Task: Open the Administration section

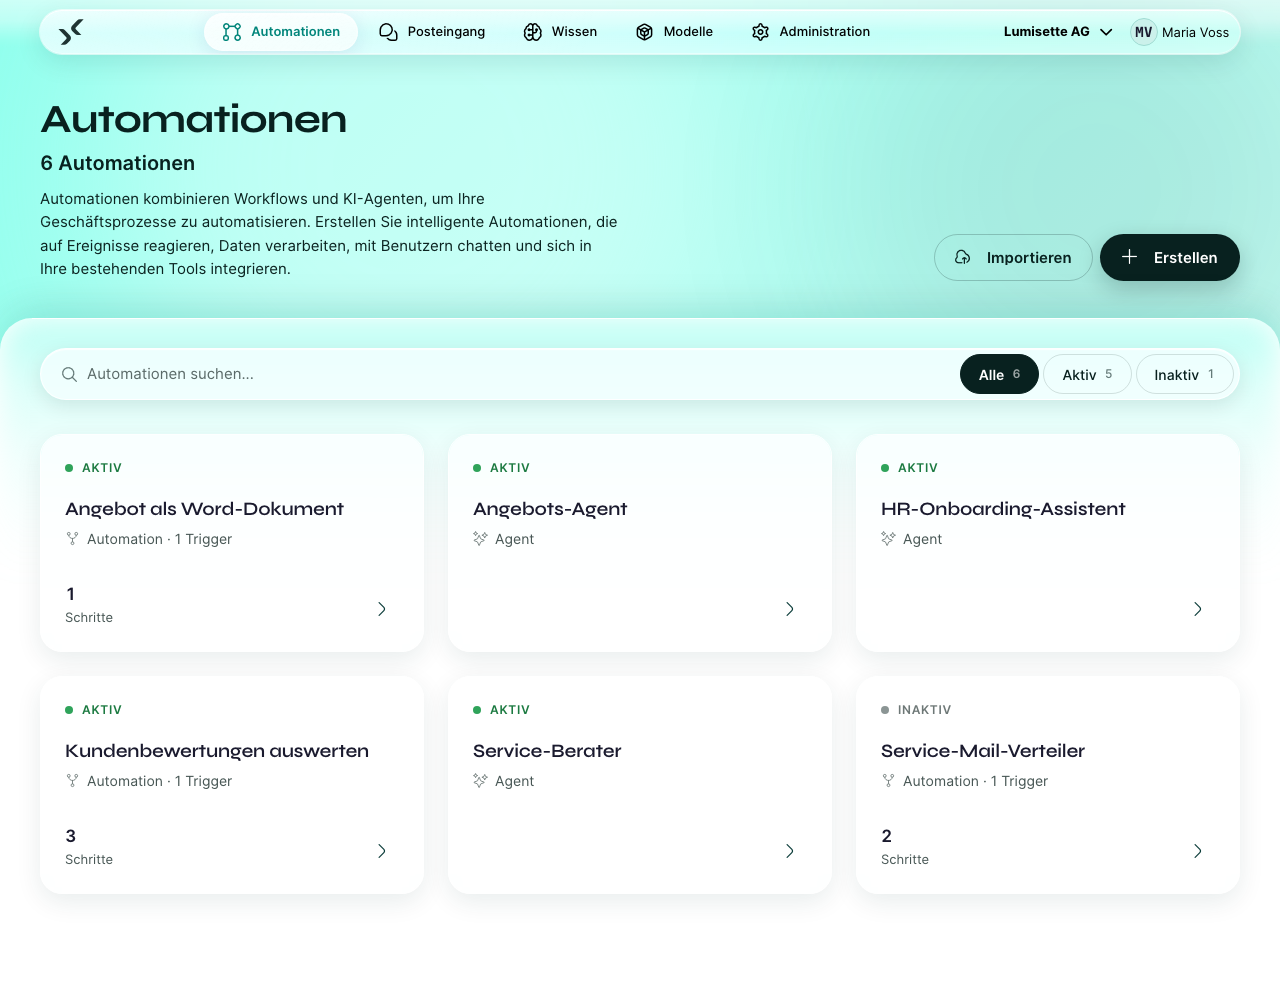Action: 811,32
